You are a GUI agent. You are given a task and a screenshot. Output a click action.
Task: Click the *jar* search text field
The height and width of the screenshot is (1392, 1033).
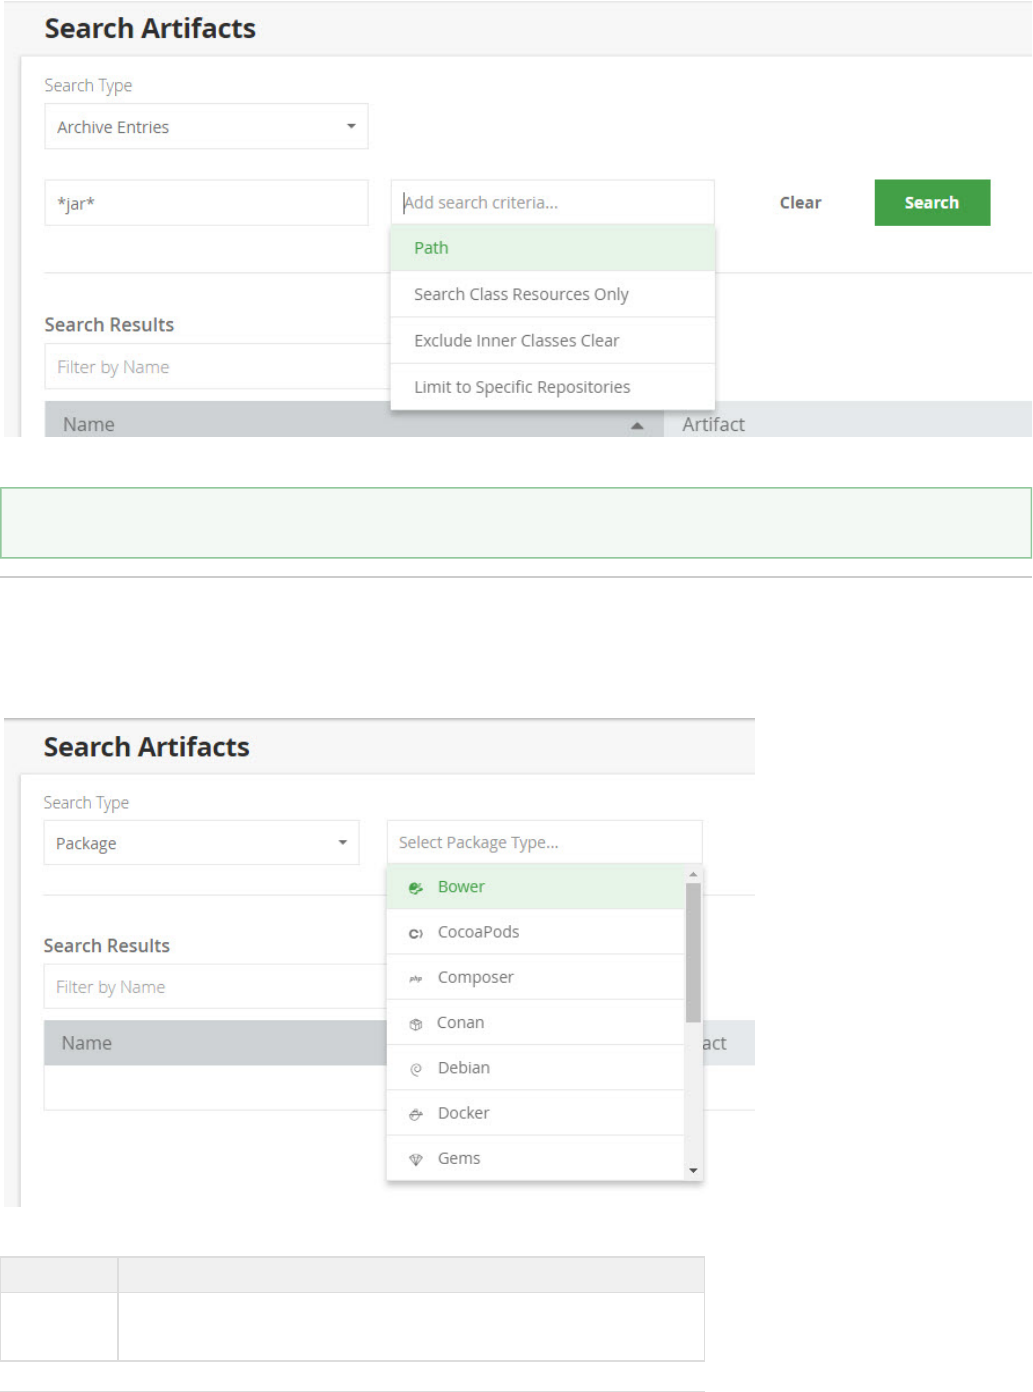tap(206, 203)
